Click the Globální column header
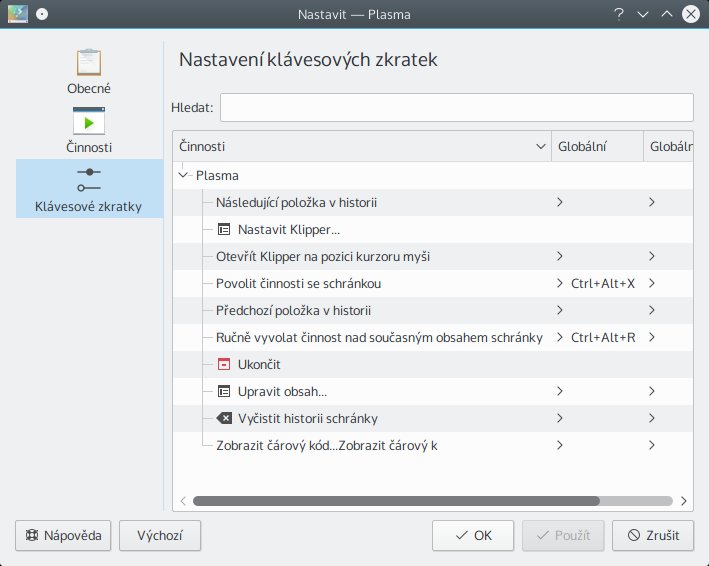This screenshot has height=566, width=709. pos(597,147)
